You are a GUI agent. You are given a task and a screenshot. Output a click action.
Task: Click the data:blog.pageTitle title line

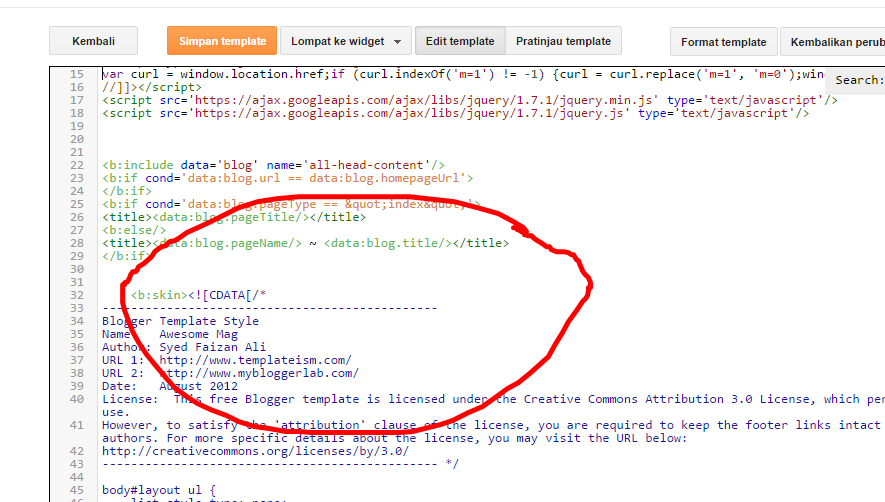pos(234,217)
